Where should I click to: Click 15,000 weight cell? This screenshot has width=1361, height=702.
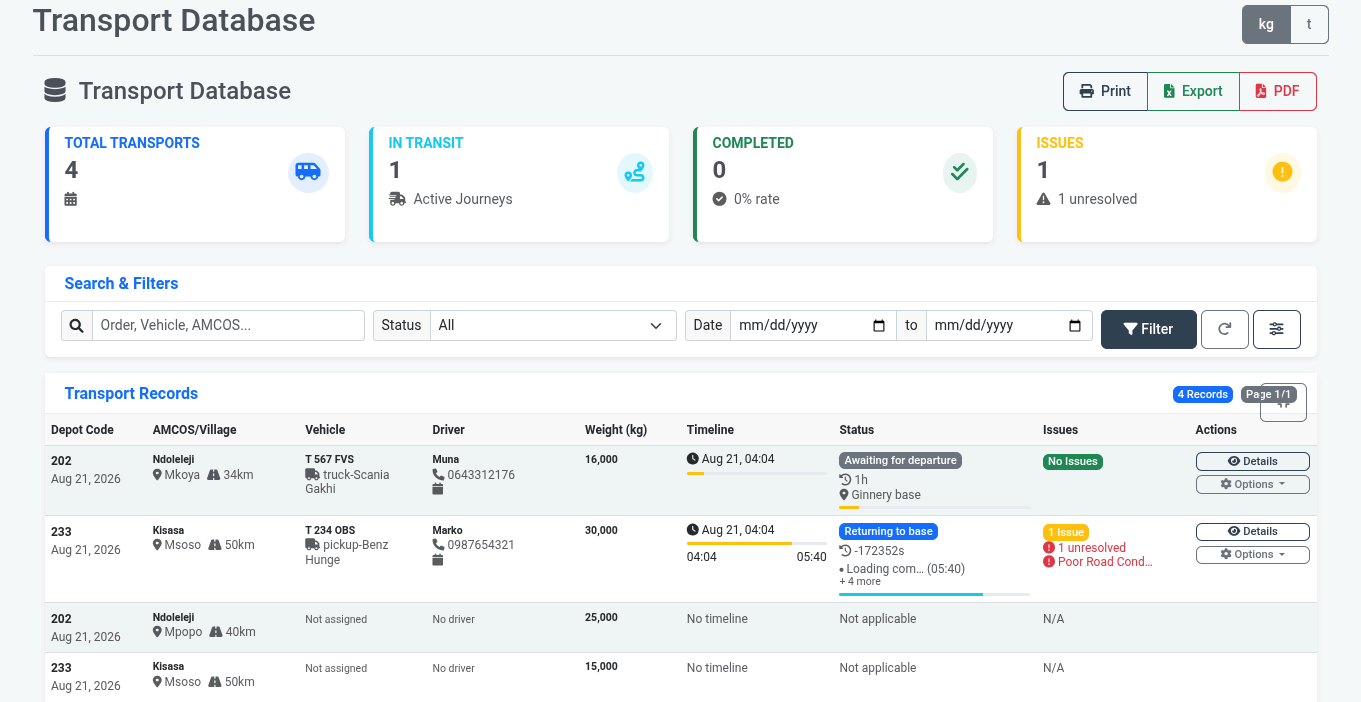click(x=601, y=667)
